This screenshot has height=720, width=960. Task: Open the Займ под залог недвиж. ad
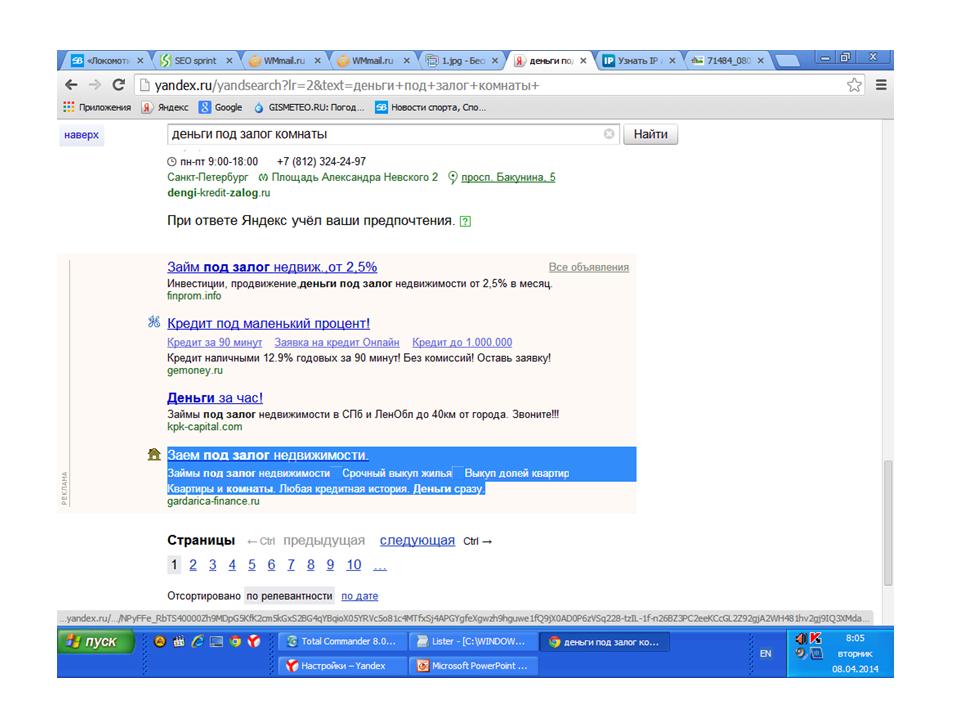[272, 267]
